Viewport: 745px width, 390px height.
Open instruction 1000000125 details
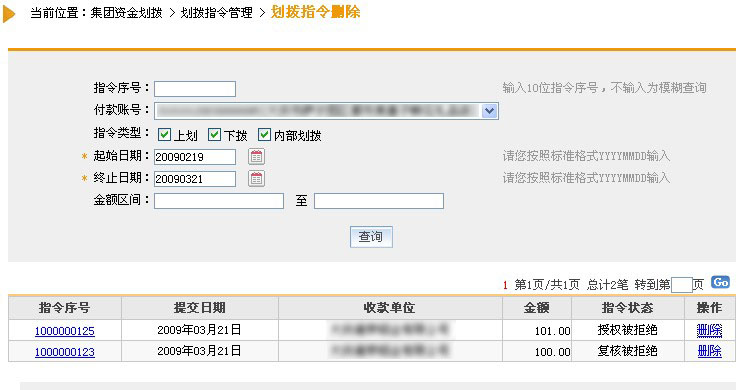pos(65,331)
